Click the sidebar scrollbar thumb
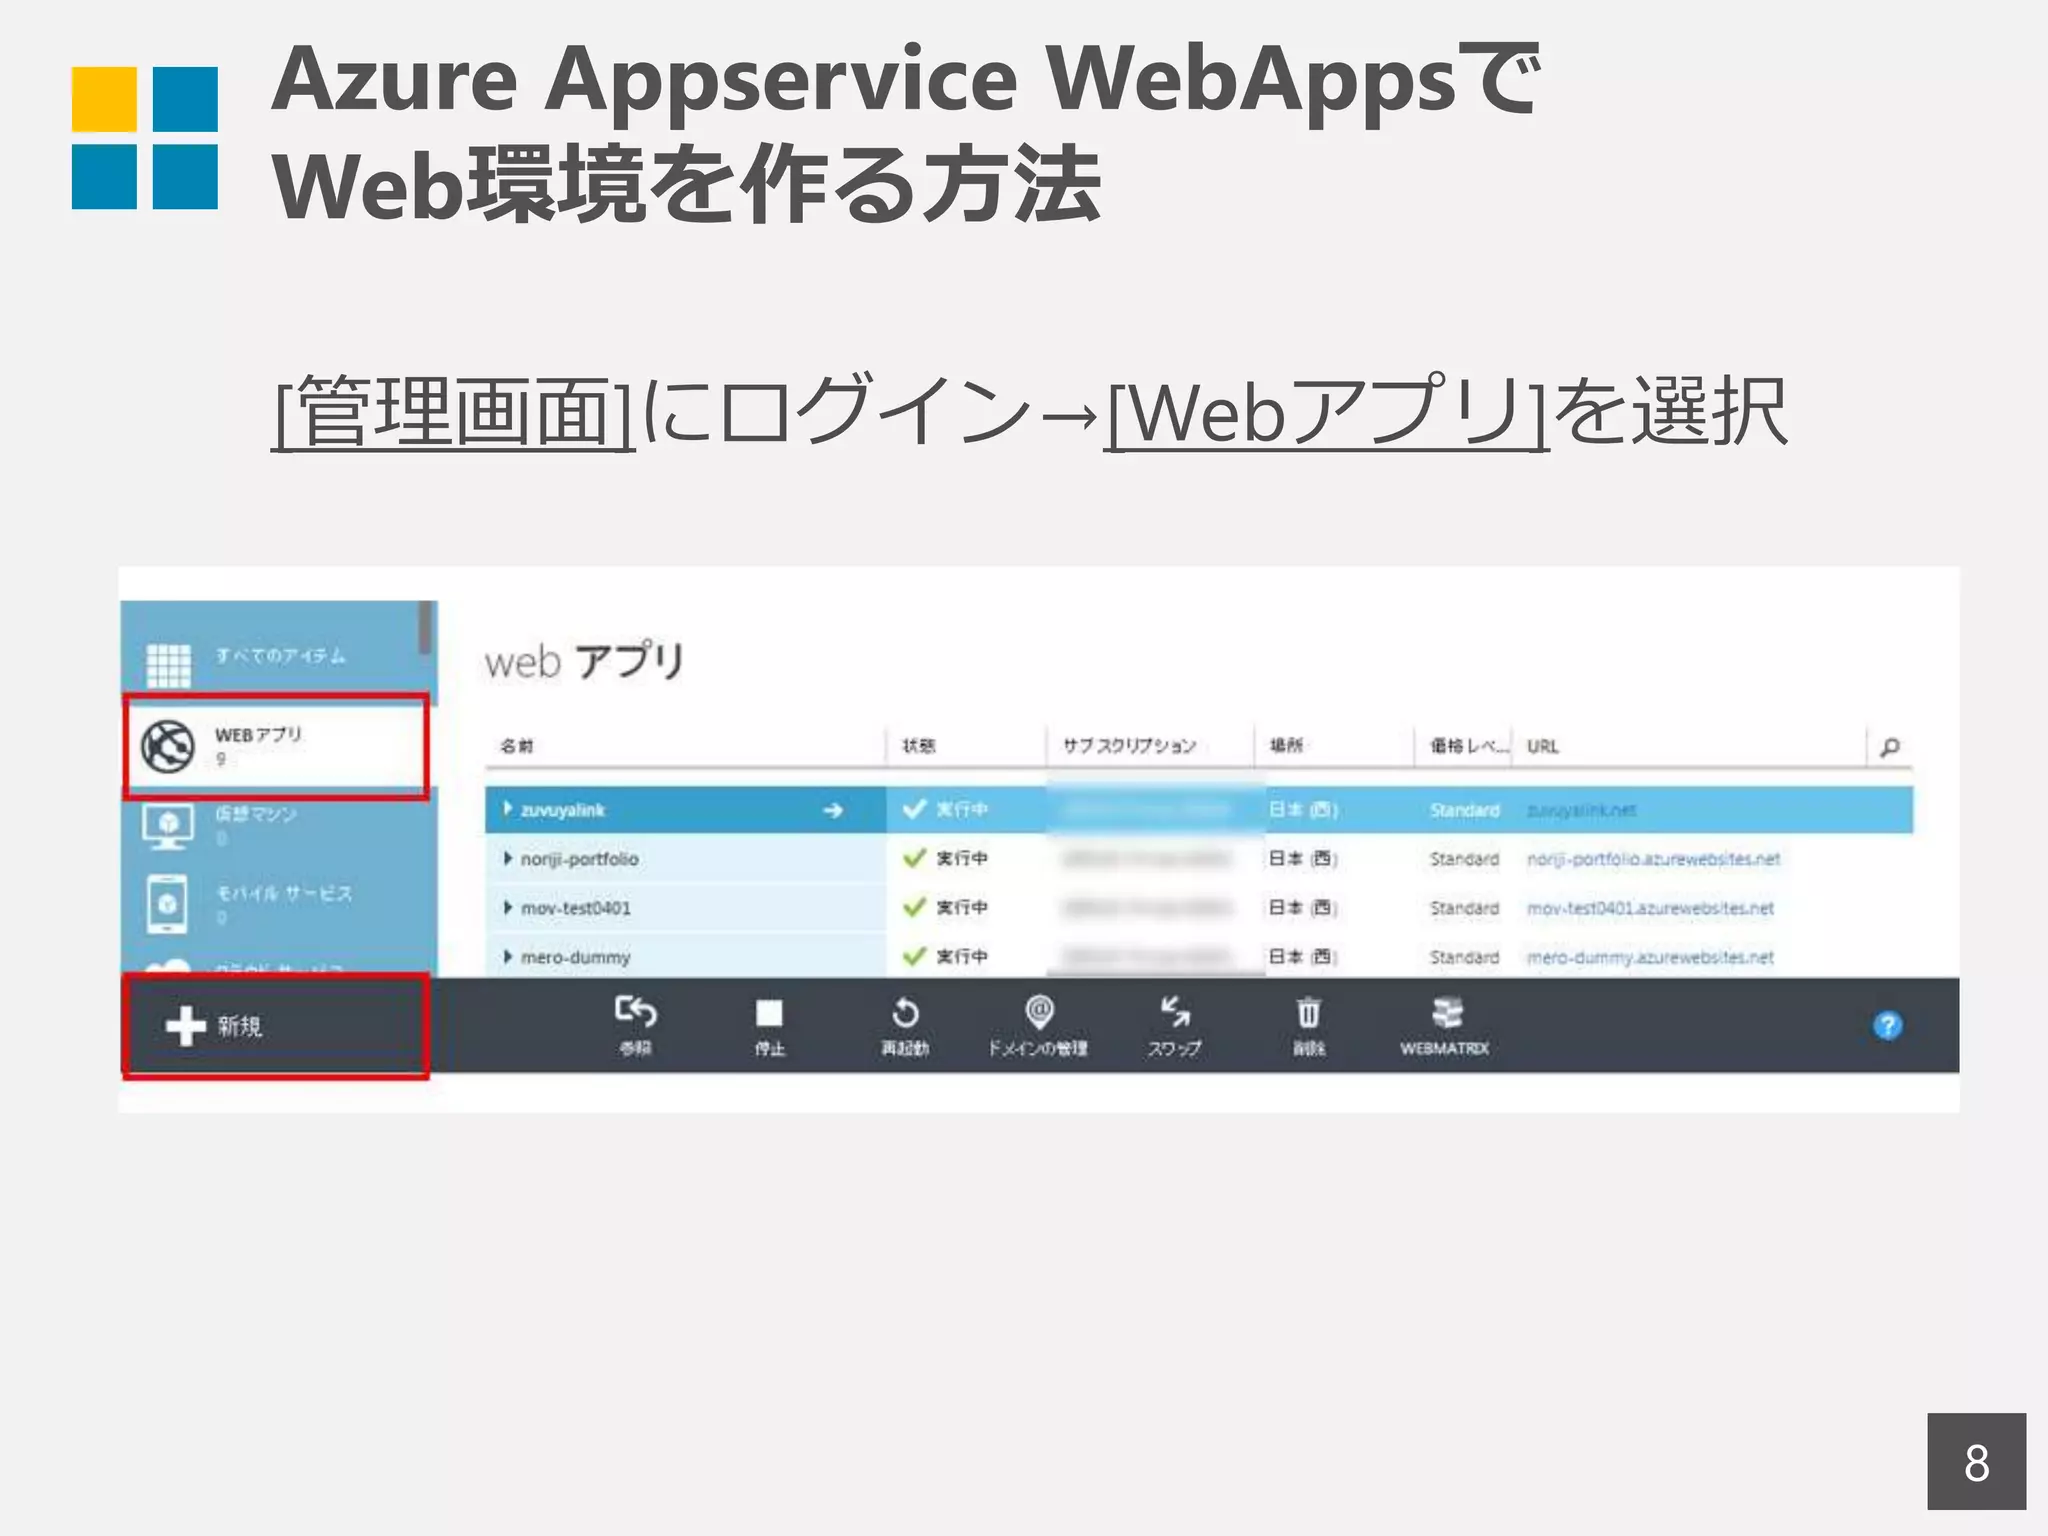Image resolution: width=2048 pixels, height=1536 pixels. tap(426, 627)
